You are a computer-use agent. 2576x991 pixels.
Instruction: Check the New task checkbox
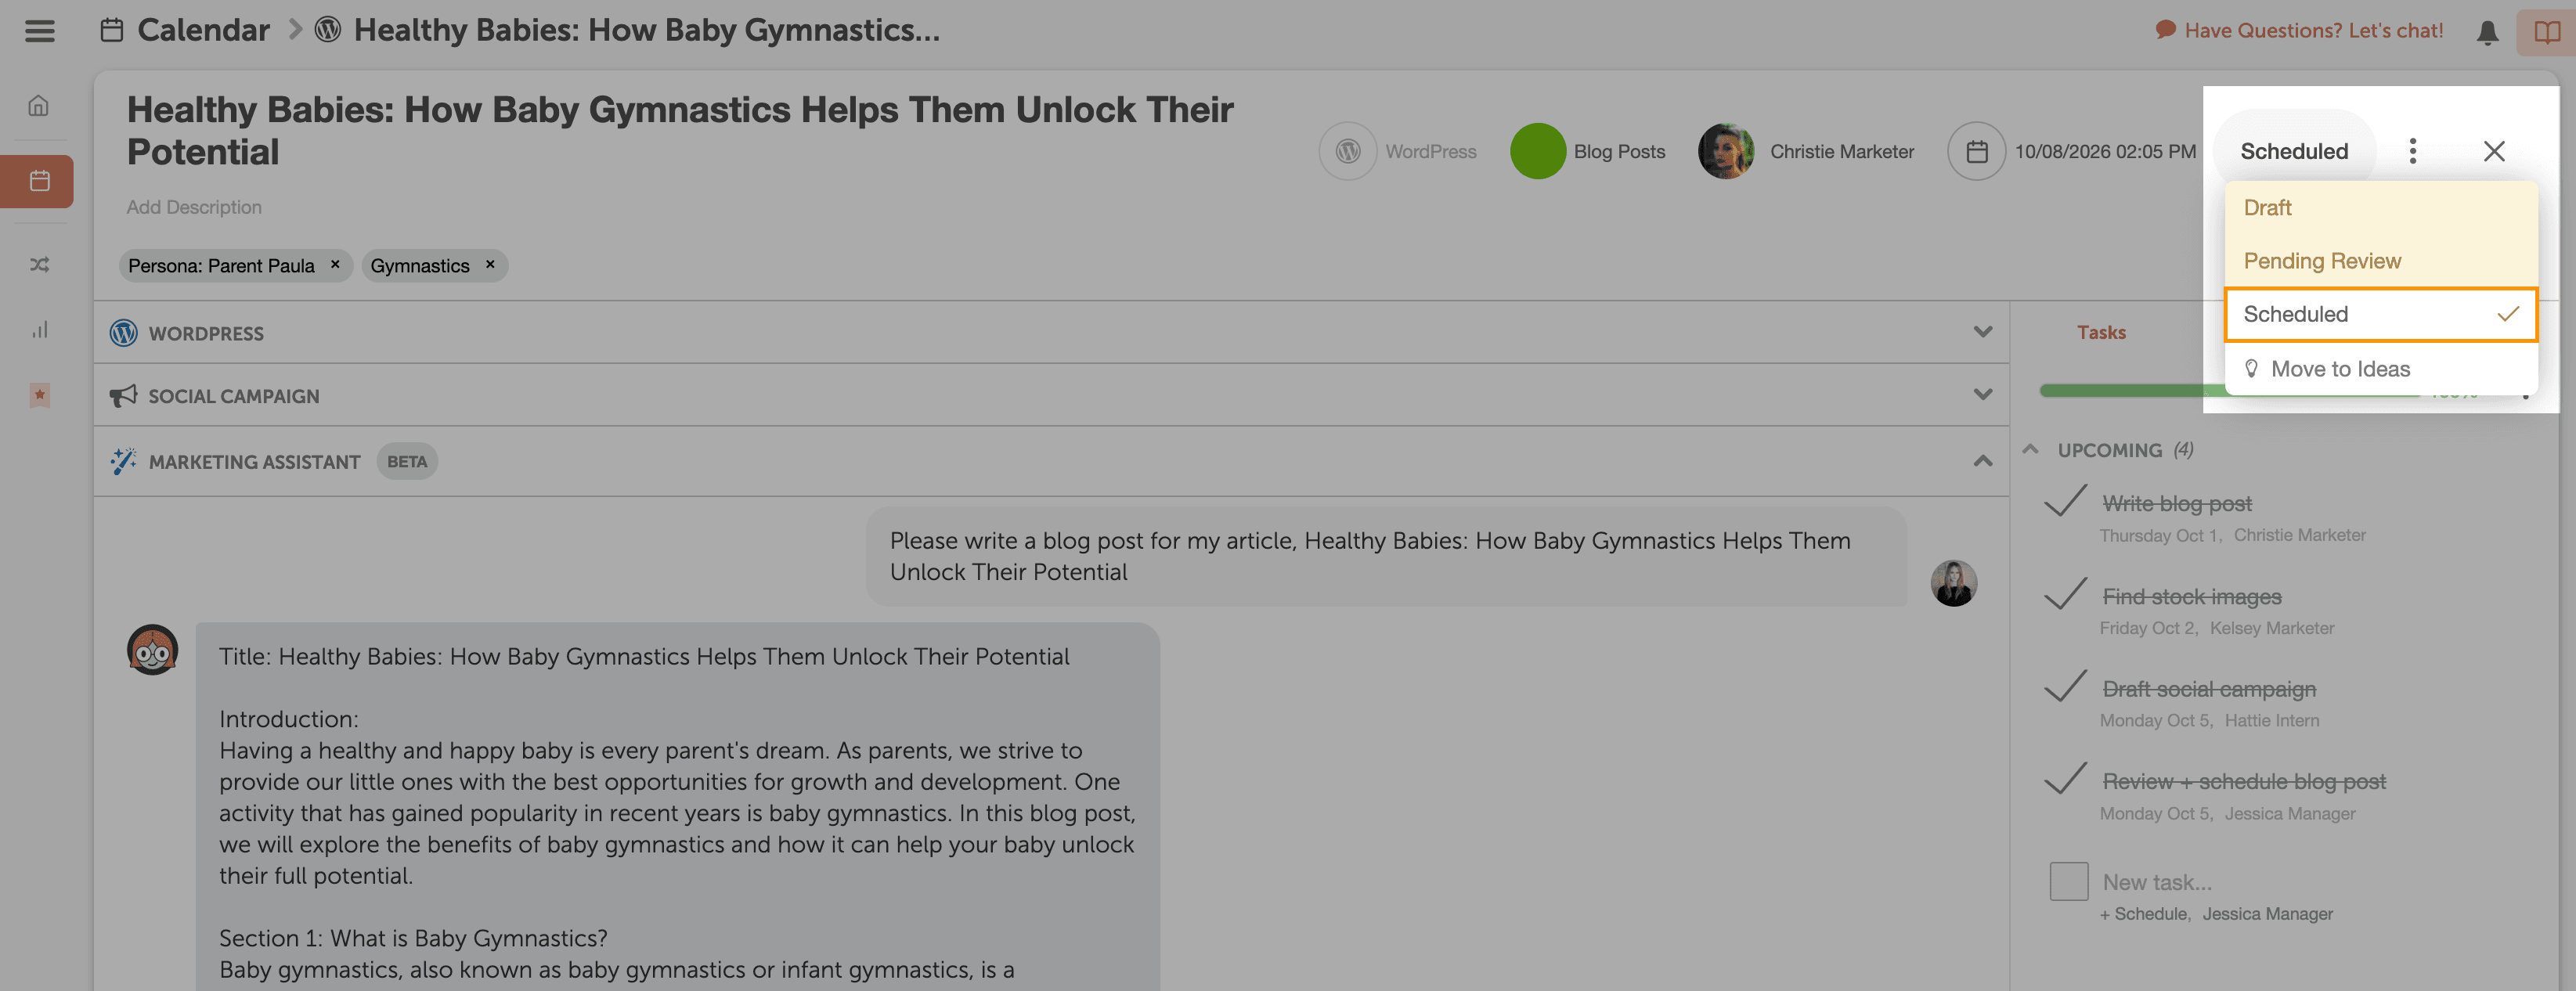pos(2068,881)
